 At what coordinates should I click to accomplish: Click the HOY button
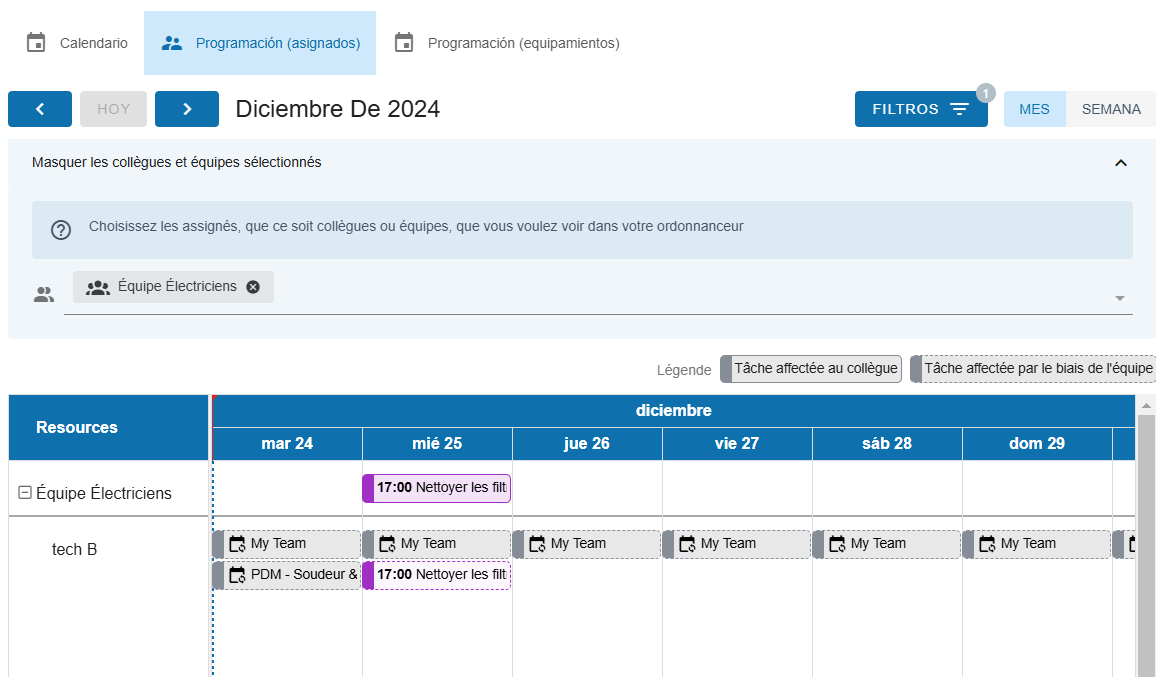tap(114, 109)
